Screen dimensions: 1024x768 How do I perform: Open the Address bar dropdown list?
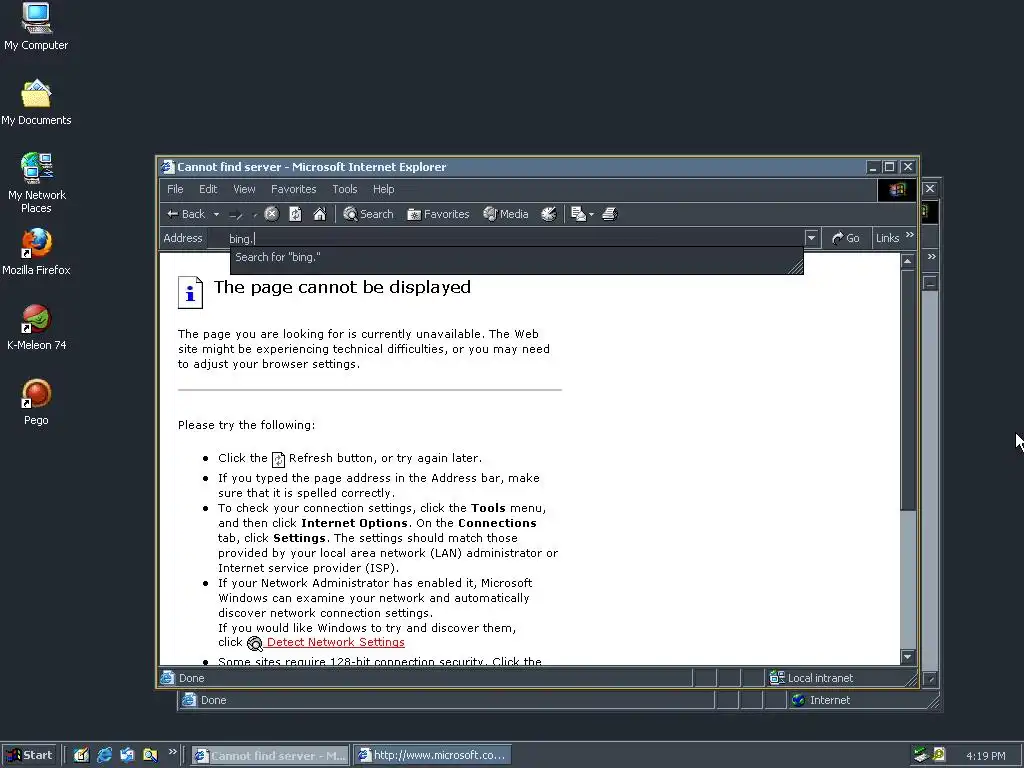coord(811,238)
